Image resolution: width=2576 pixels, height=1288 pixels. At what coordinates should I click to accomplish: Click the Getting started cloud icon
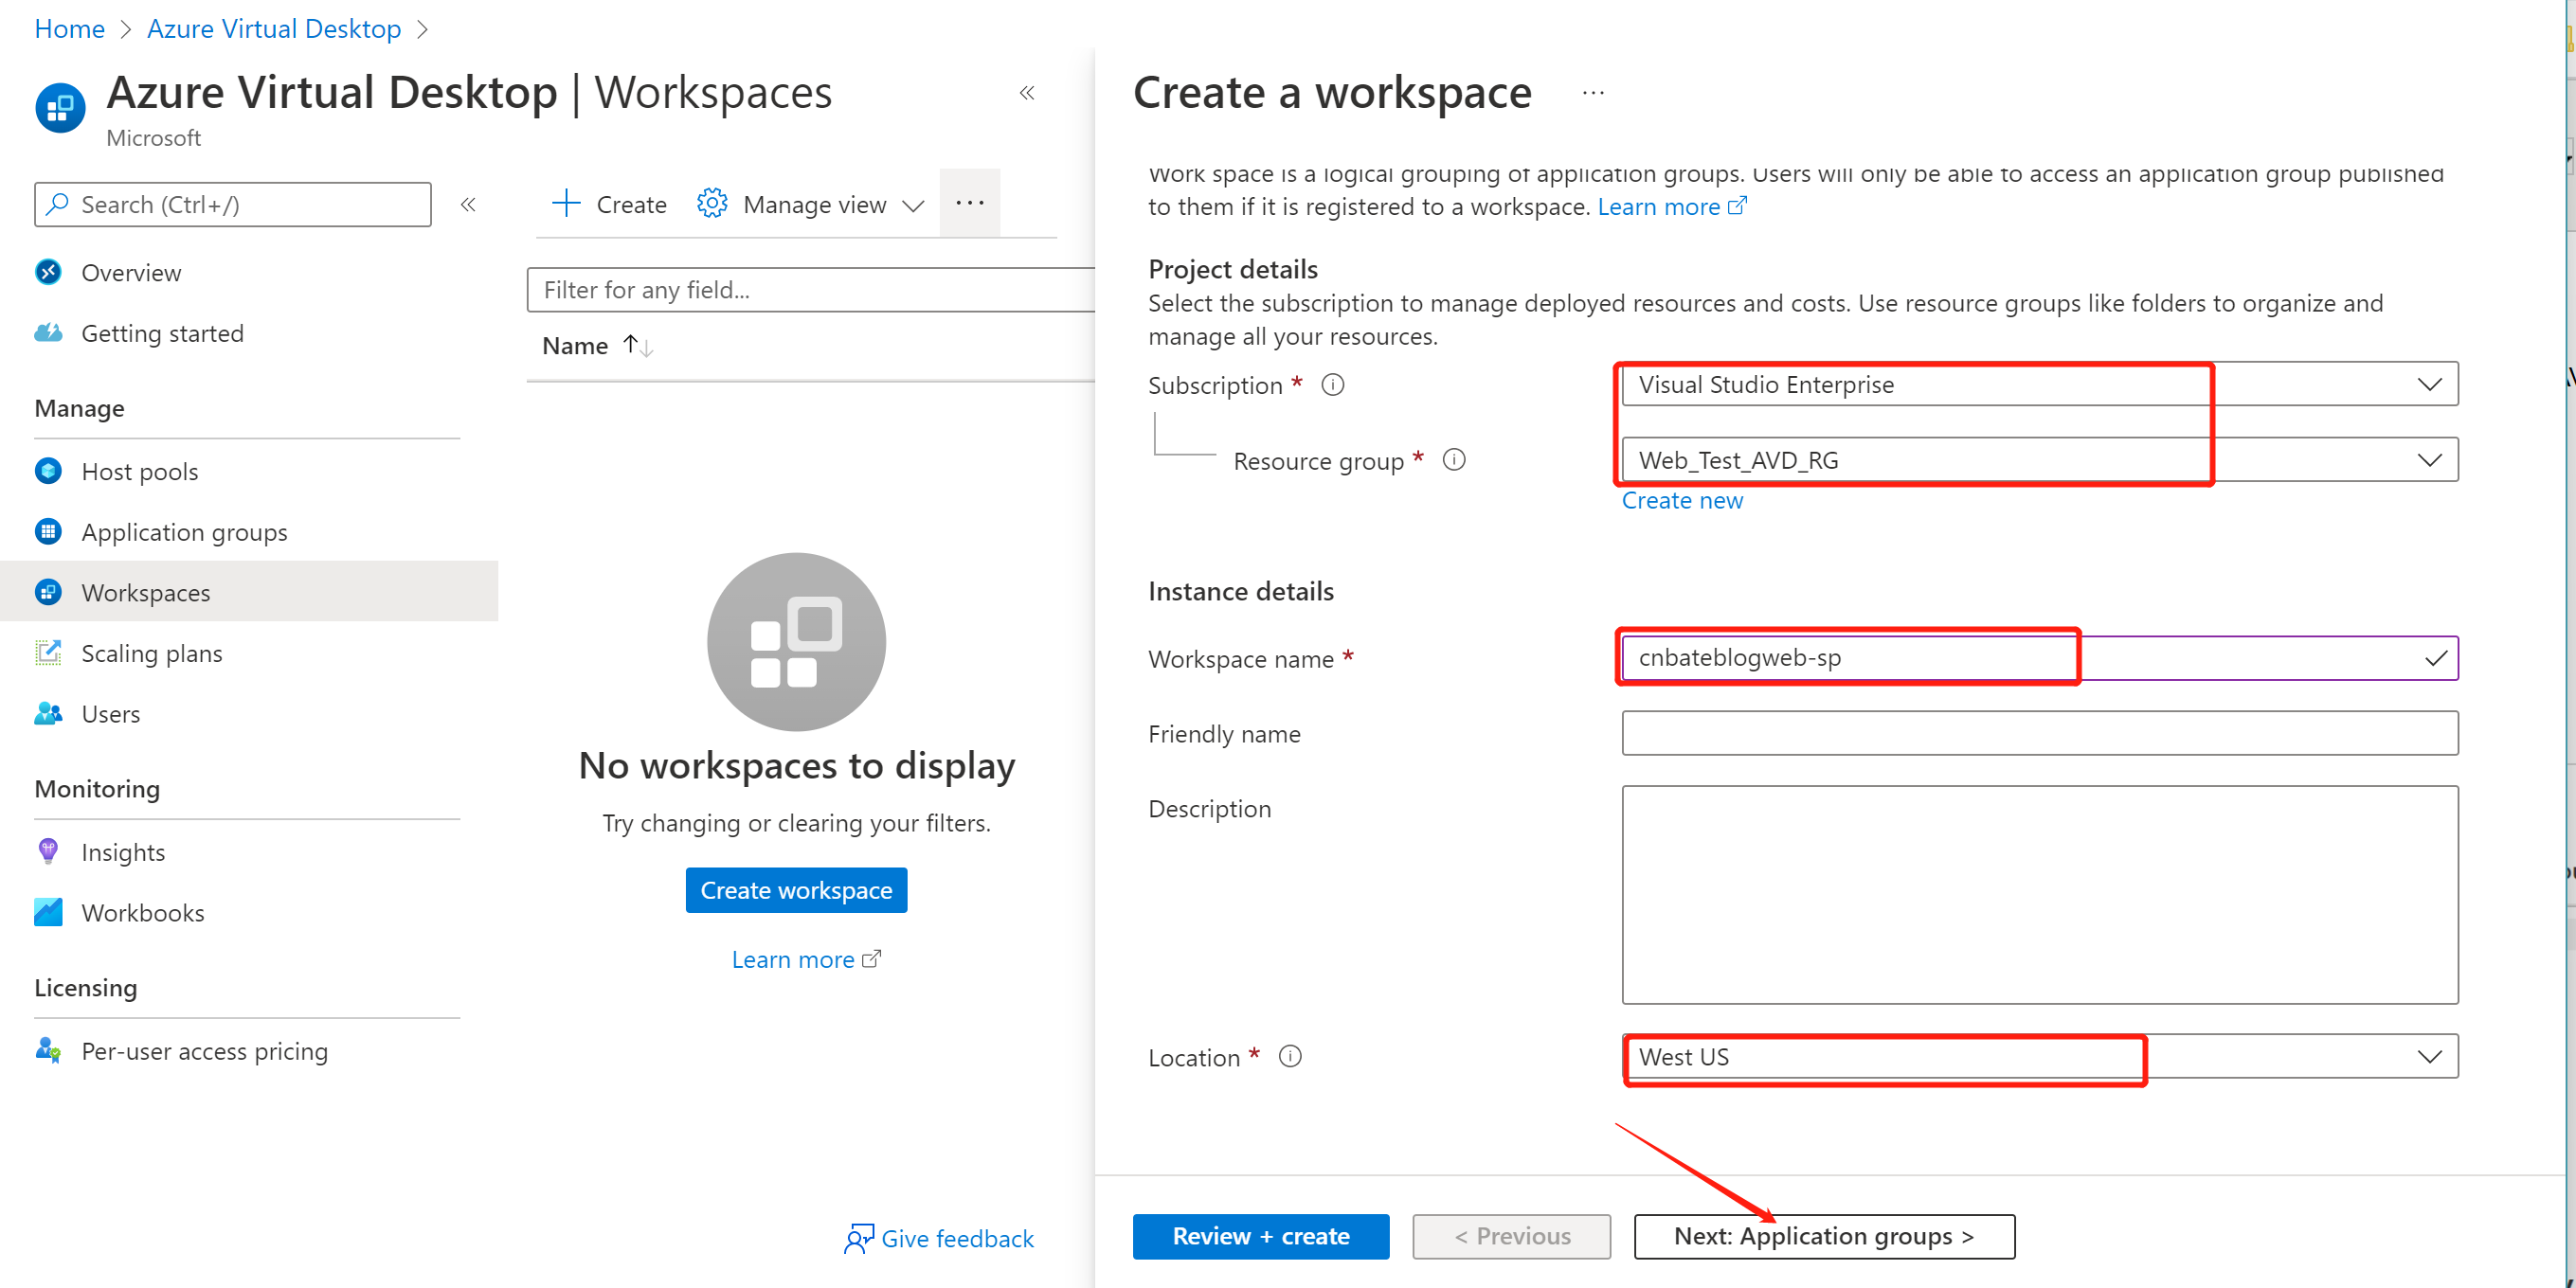click(x=48, y=333)
